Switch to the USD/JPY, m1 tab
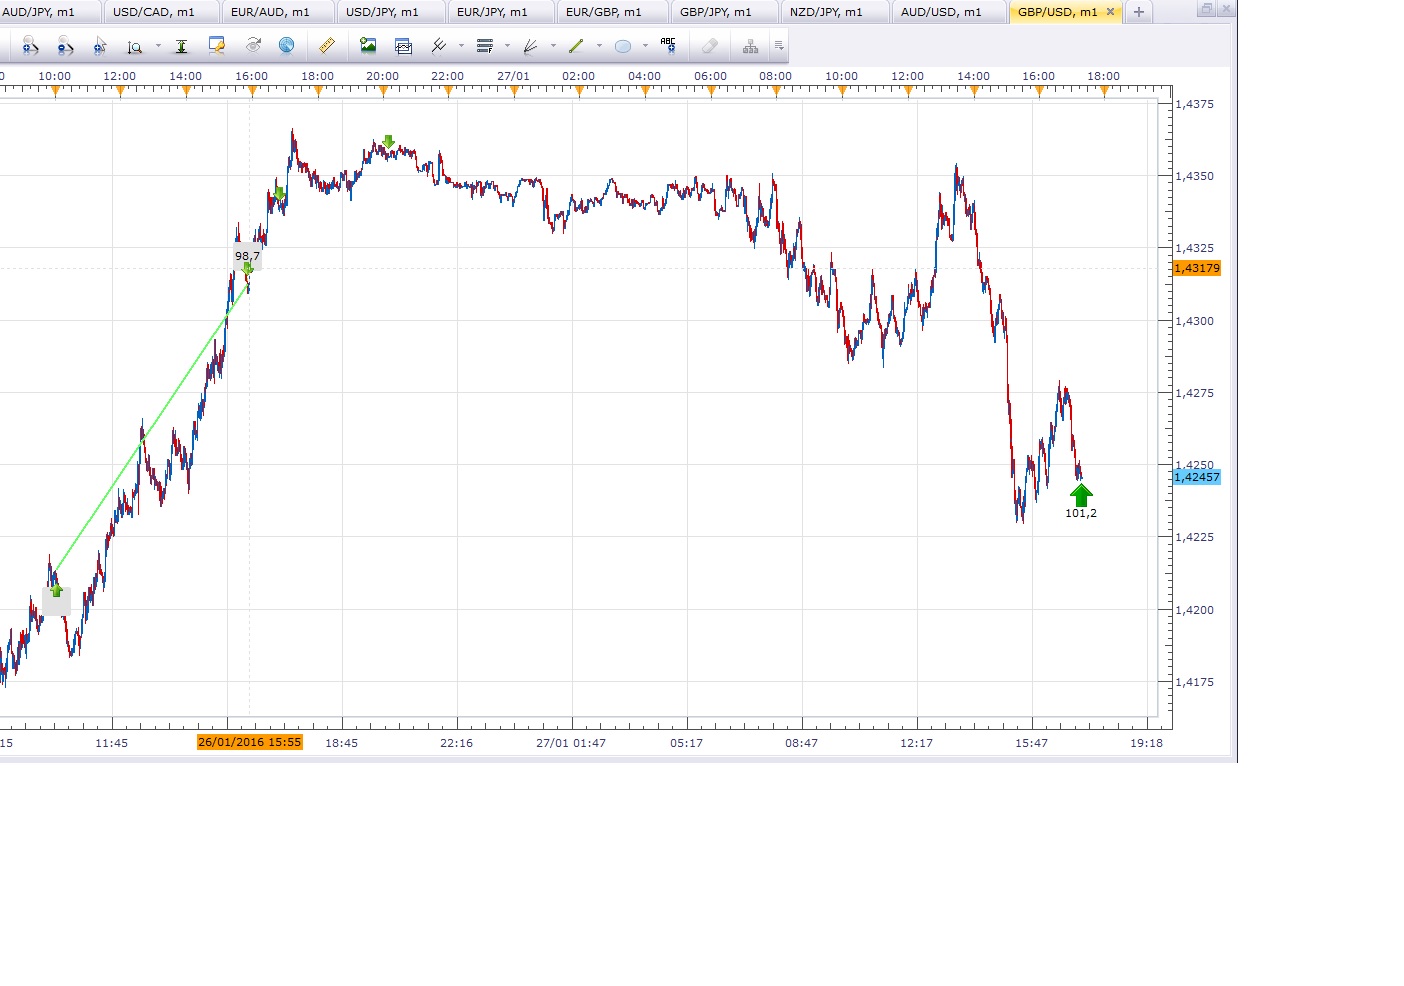 coord(382,12)
